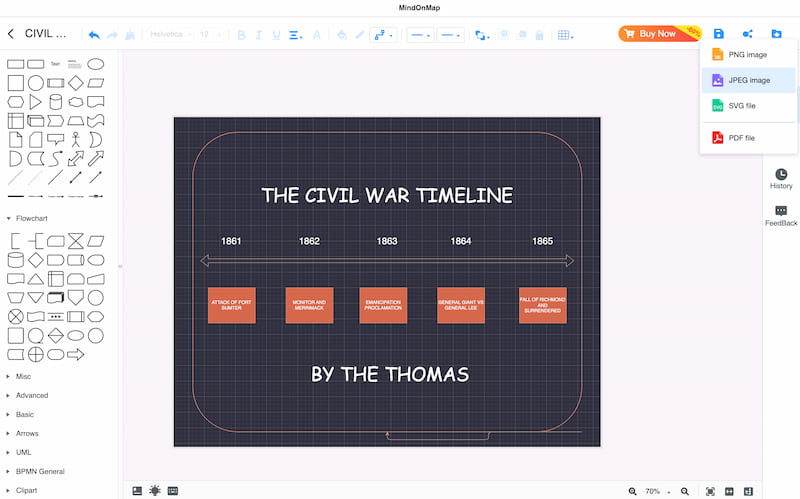
Task: Select the Text shape
Action: (56, 64)
